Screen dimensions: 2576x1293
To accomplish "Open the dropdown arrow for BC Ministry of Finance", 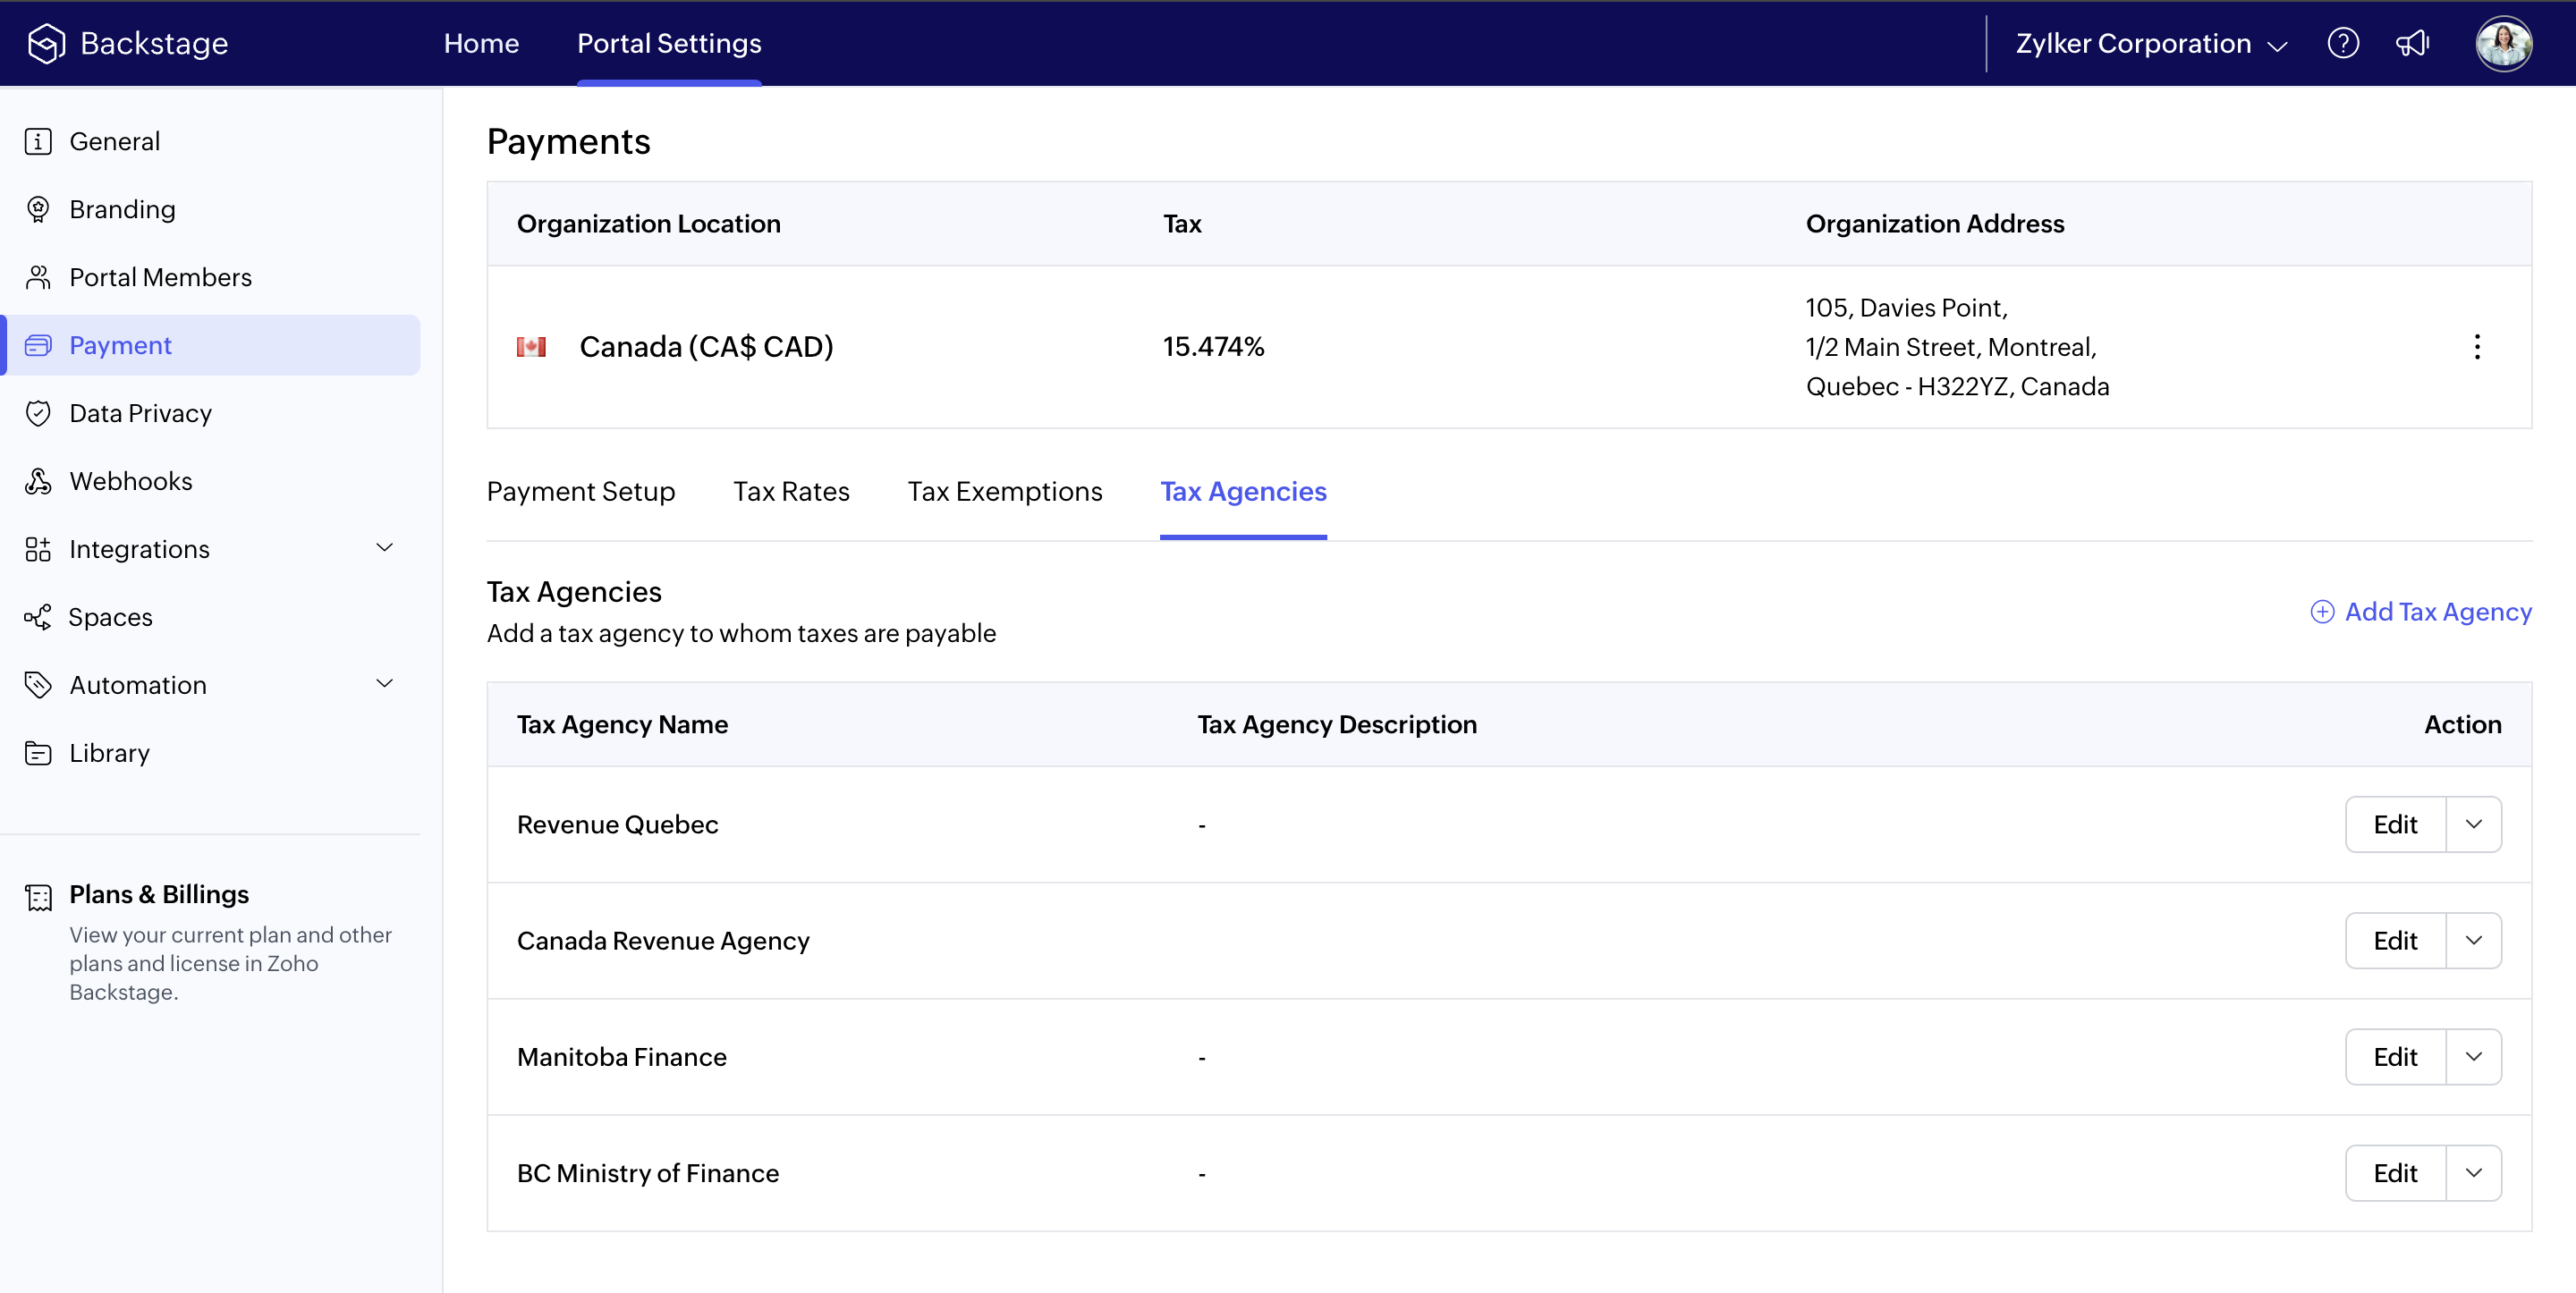I will coord(2473,1173).
